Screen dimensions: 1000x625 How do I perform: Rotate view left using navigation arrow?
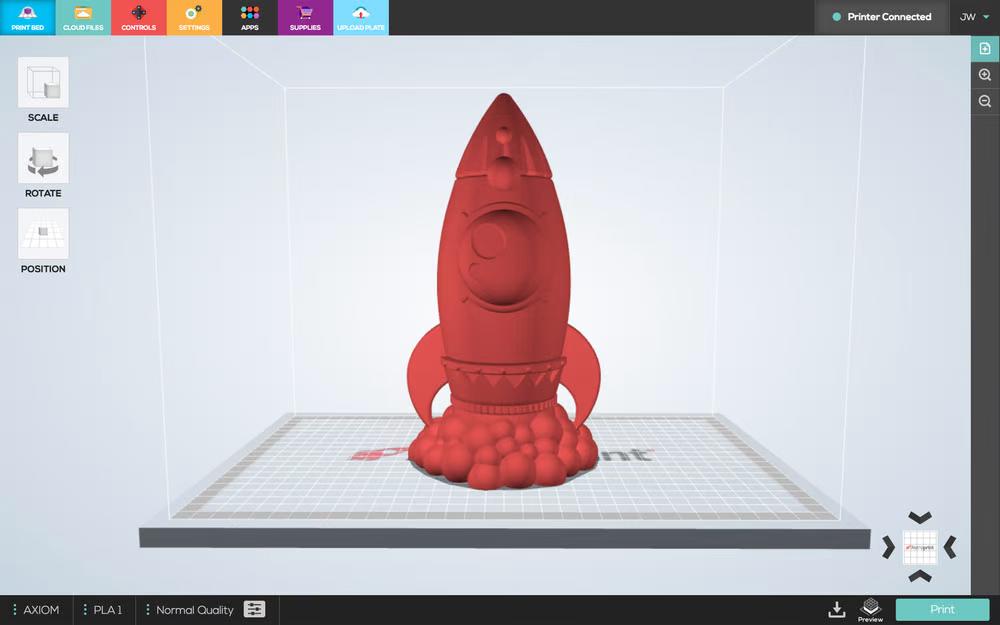tap(888, 546)
